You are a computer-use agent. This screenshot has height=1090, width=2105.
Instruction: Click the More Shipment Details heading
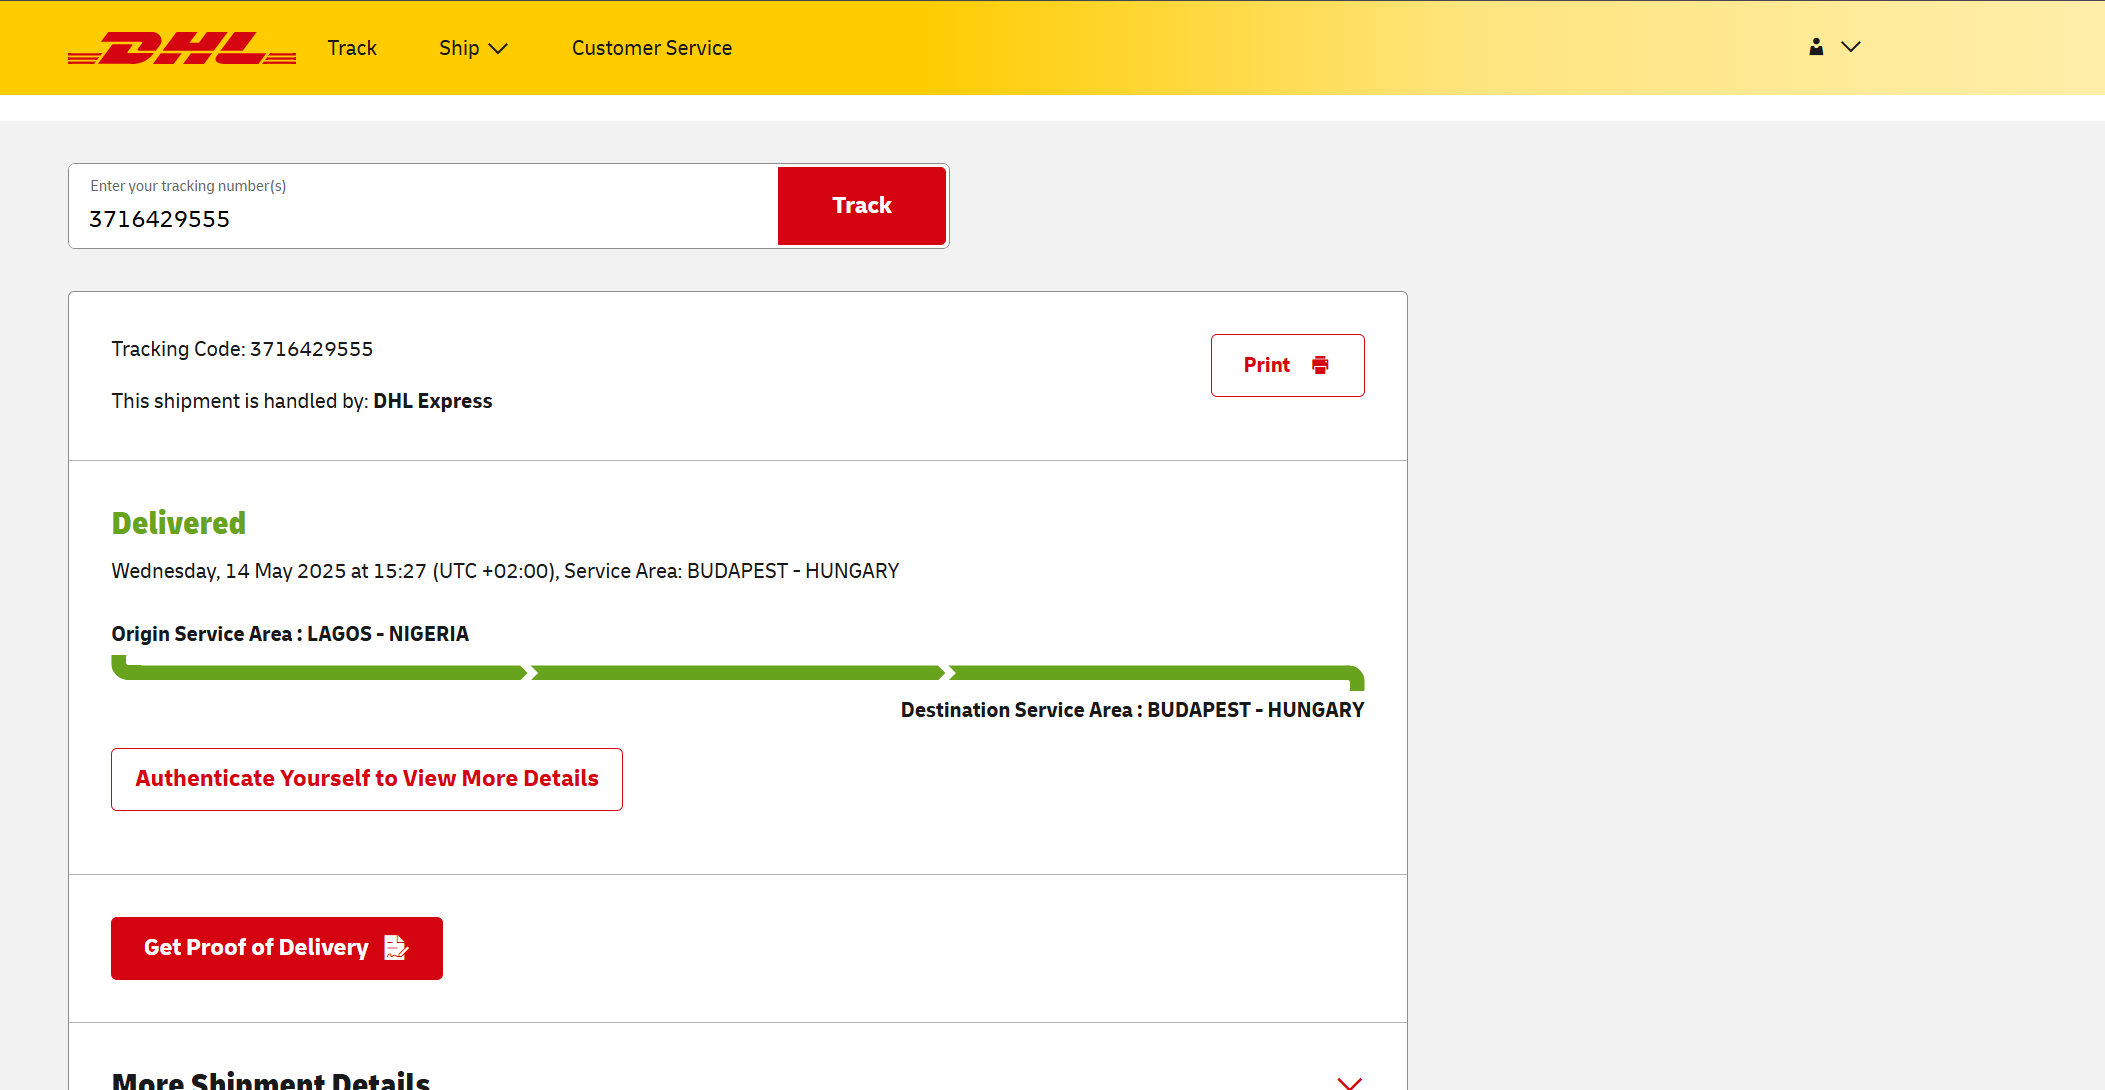[271, 1081]
